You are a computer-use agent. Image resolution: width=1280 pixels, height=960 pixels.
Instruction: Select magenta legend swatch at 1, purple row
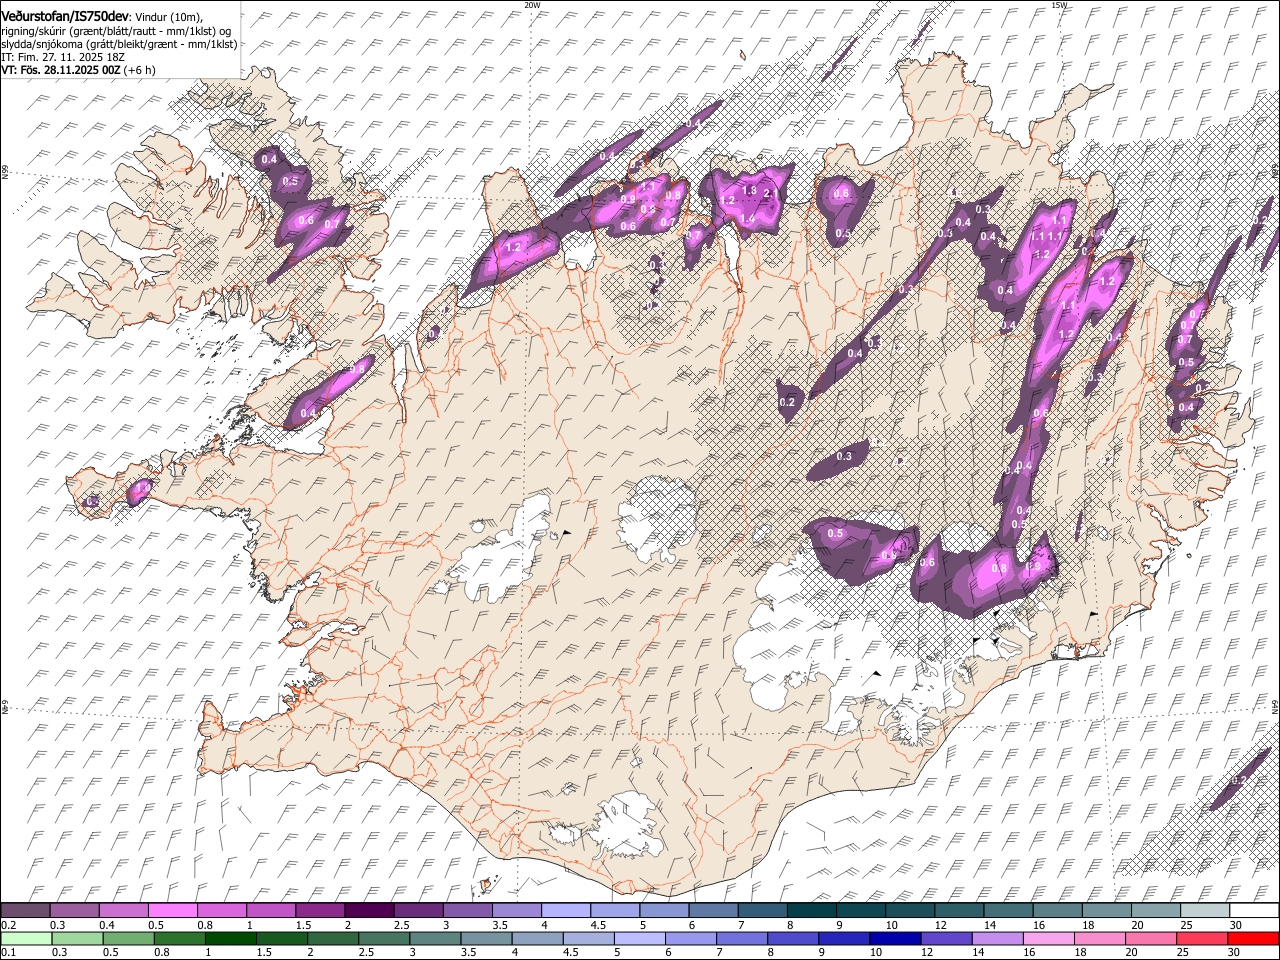coord(270,911)
